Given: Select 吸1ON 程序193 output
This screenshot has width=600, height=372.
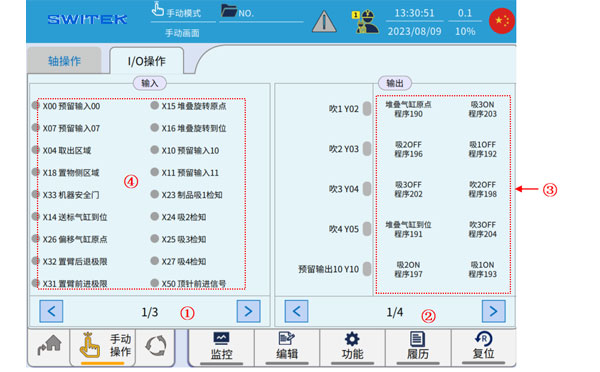Looking at the screenshot, I should pyautogui.click(x=483, y=269).
